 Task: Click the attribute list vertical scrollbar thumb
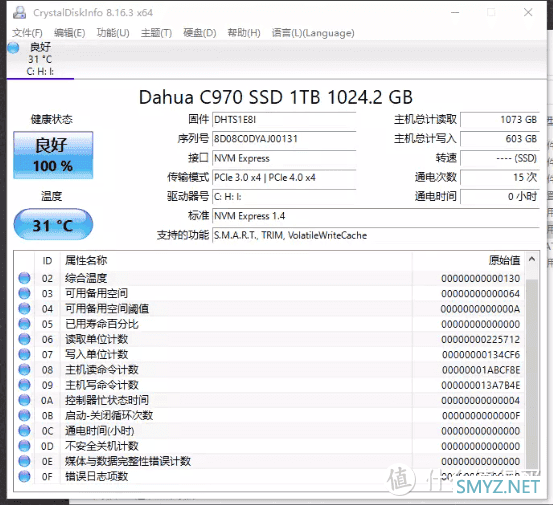(x=532, y=373)
